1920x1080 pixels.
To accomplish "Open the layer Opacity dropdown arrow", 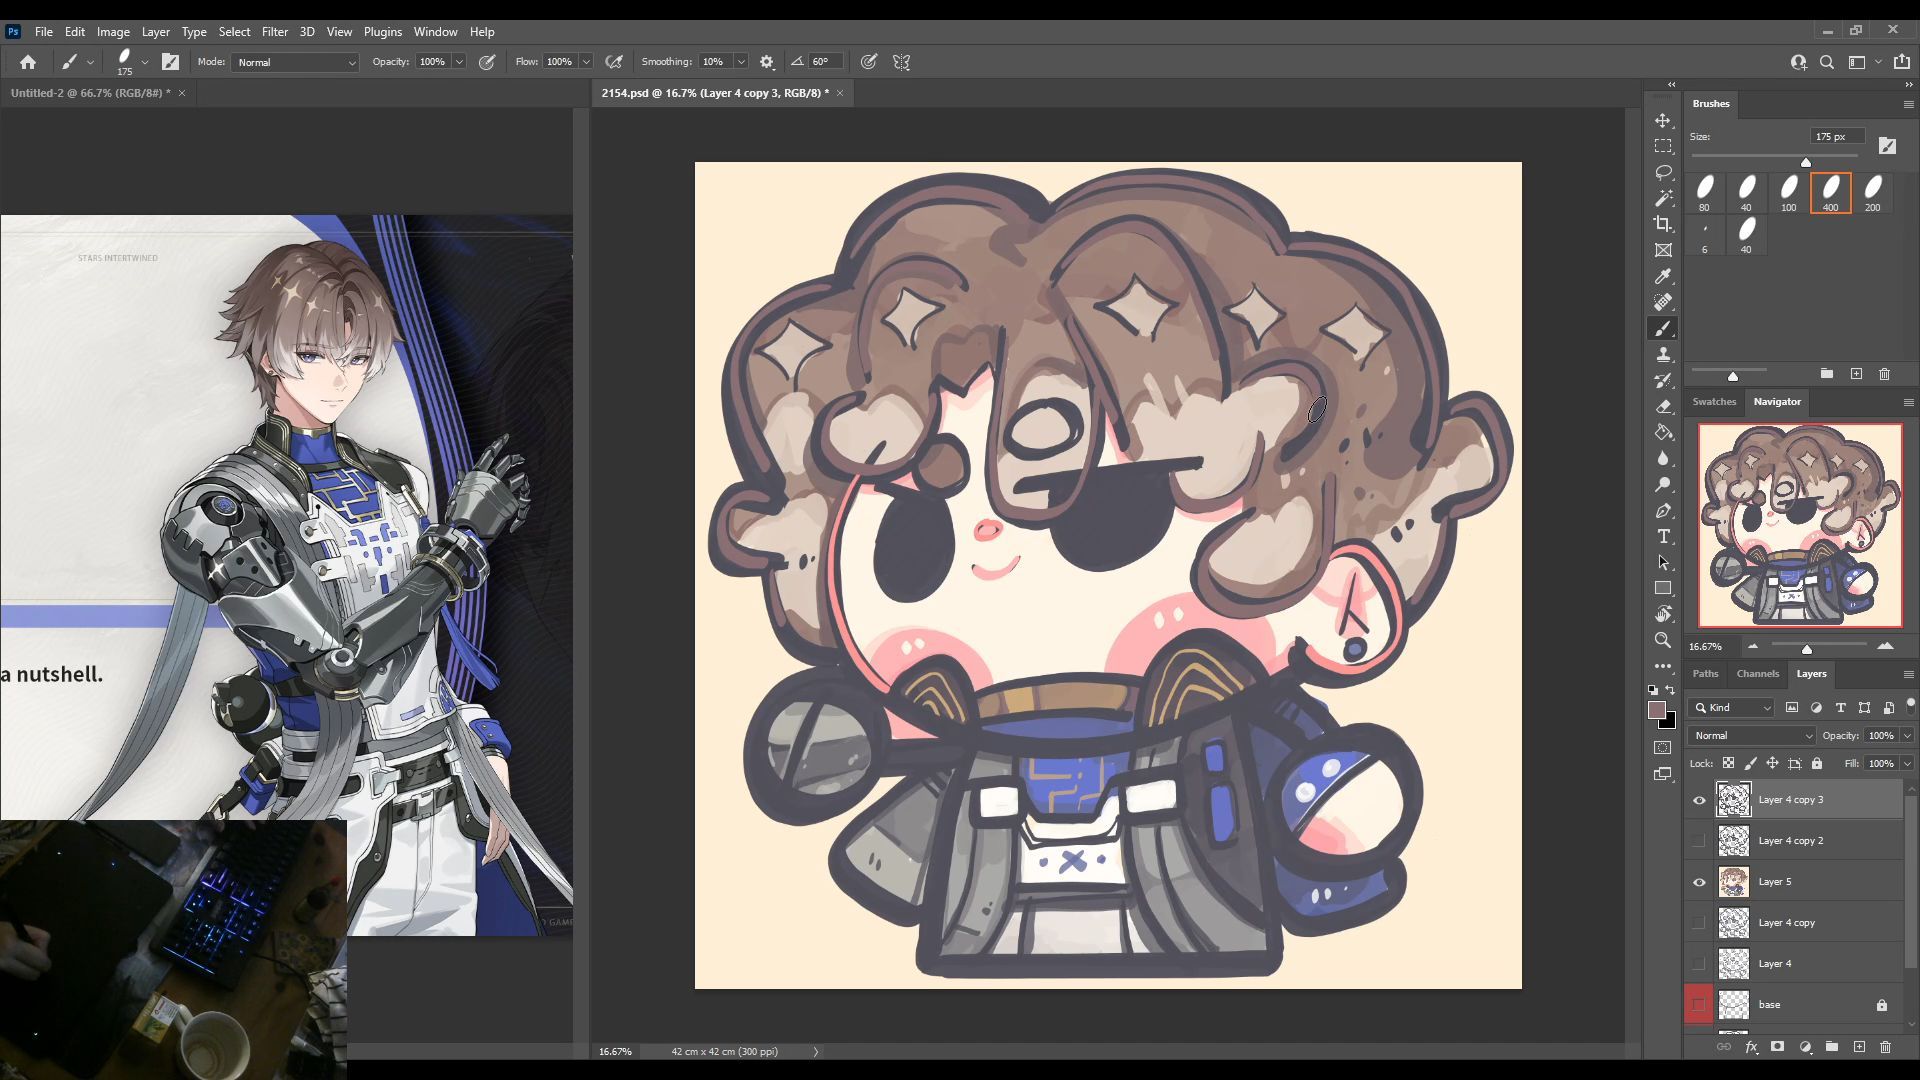I will point(1907,735).
